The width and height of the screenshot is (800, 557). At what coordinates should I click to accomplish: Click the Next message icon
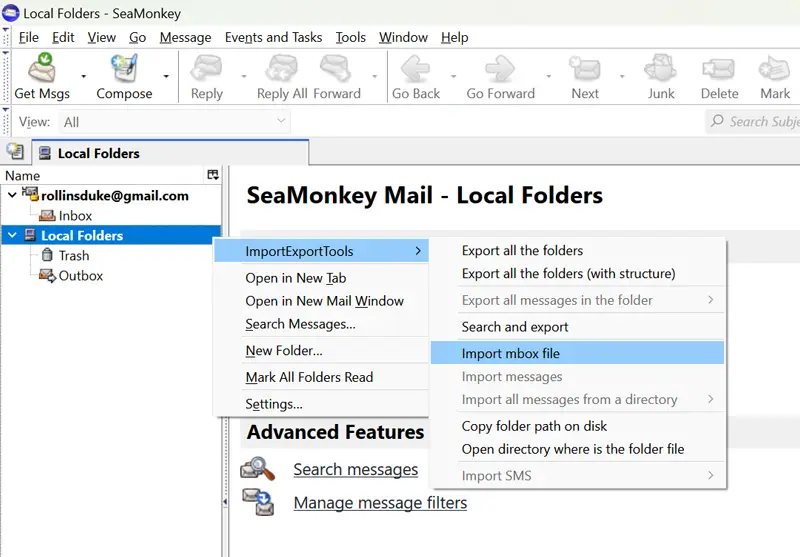point(585,70)
